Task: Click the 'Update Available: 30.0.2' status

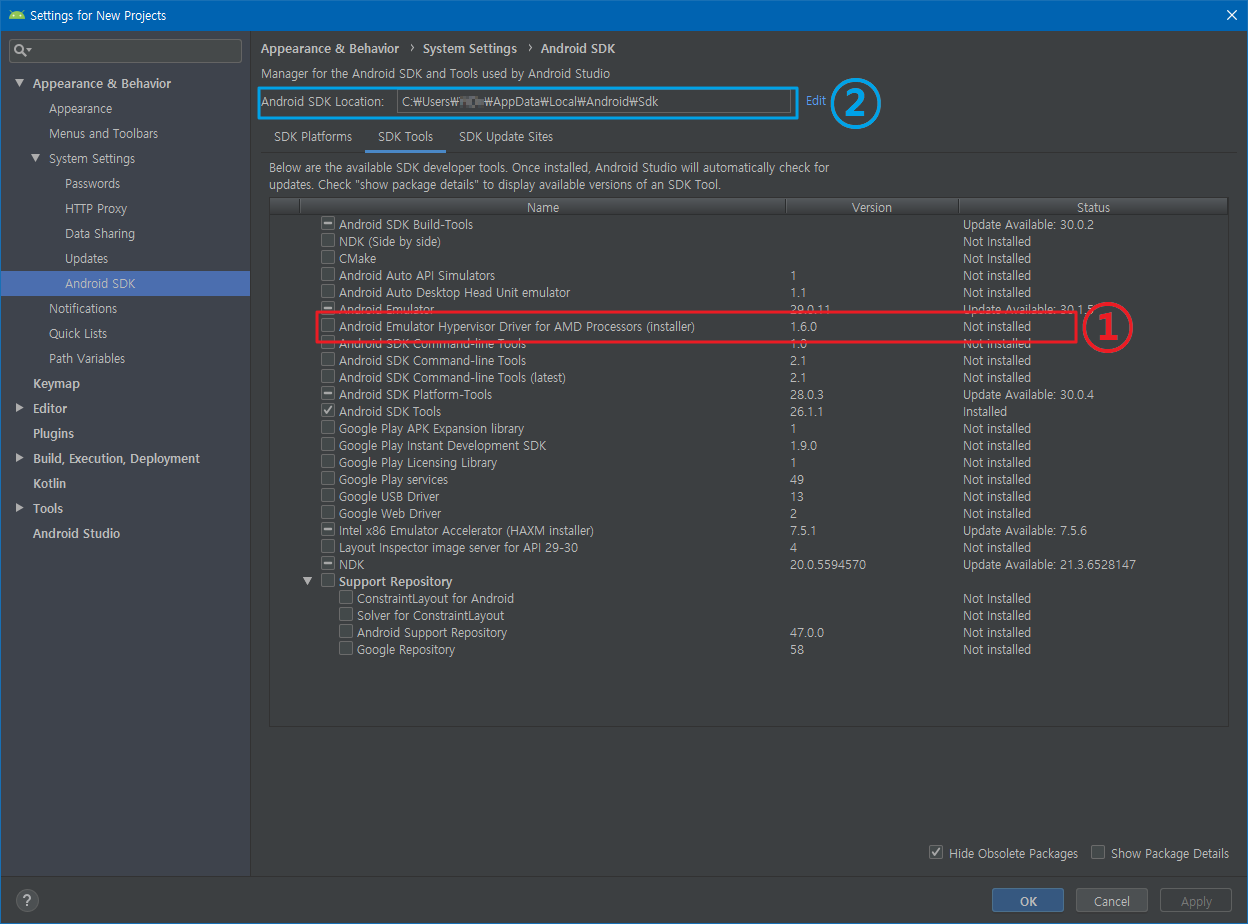Action: pos(1028,224)
